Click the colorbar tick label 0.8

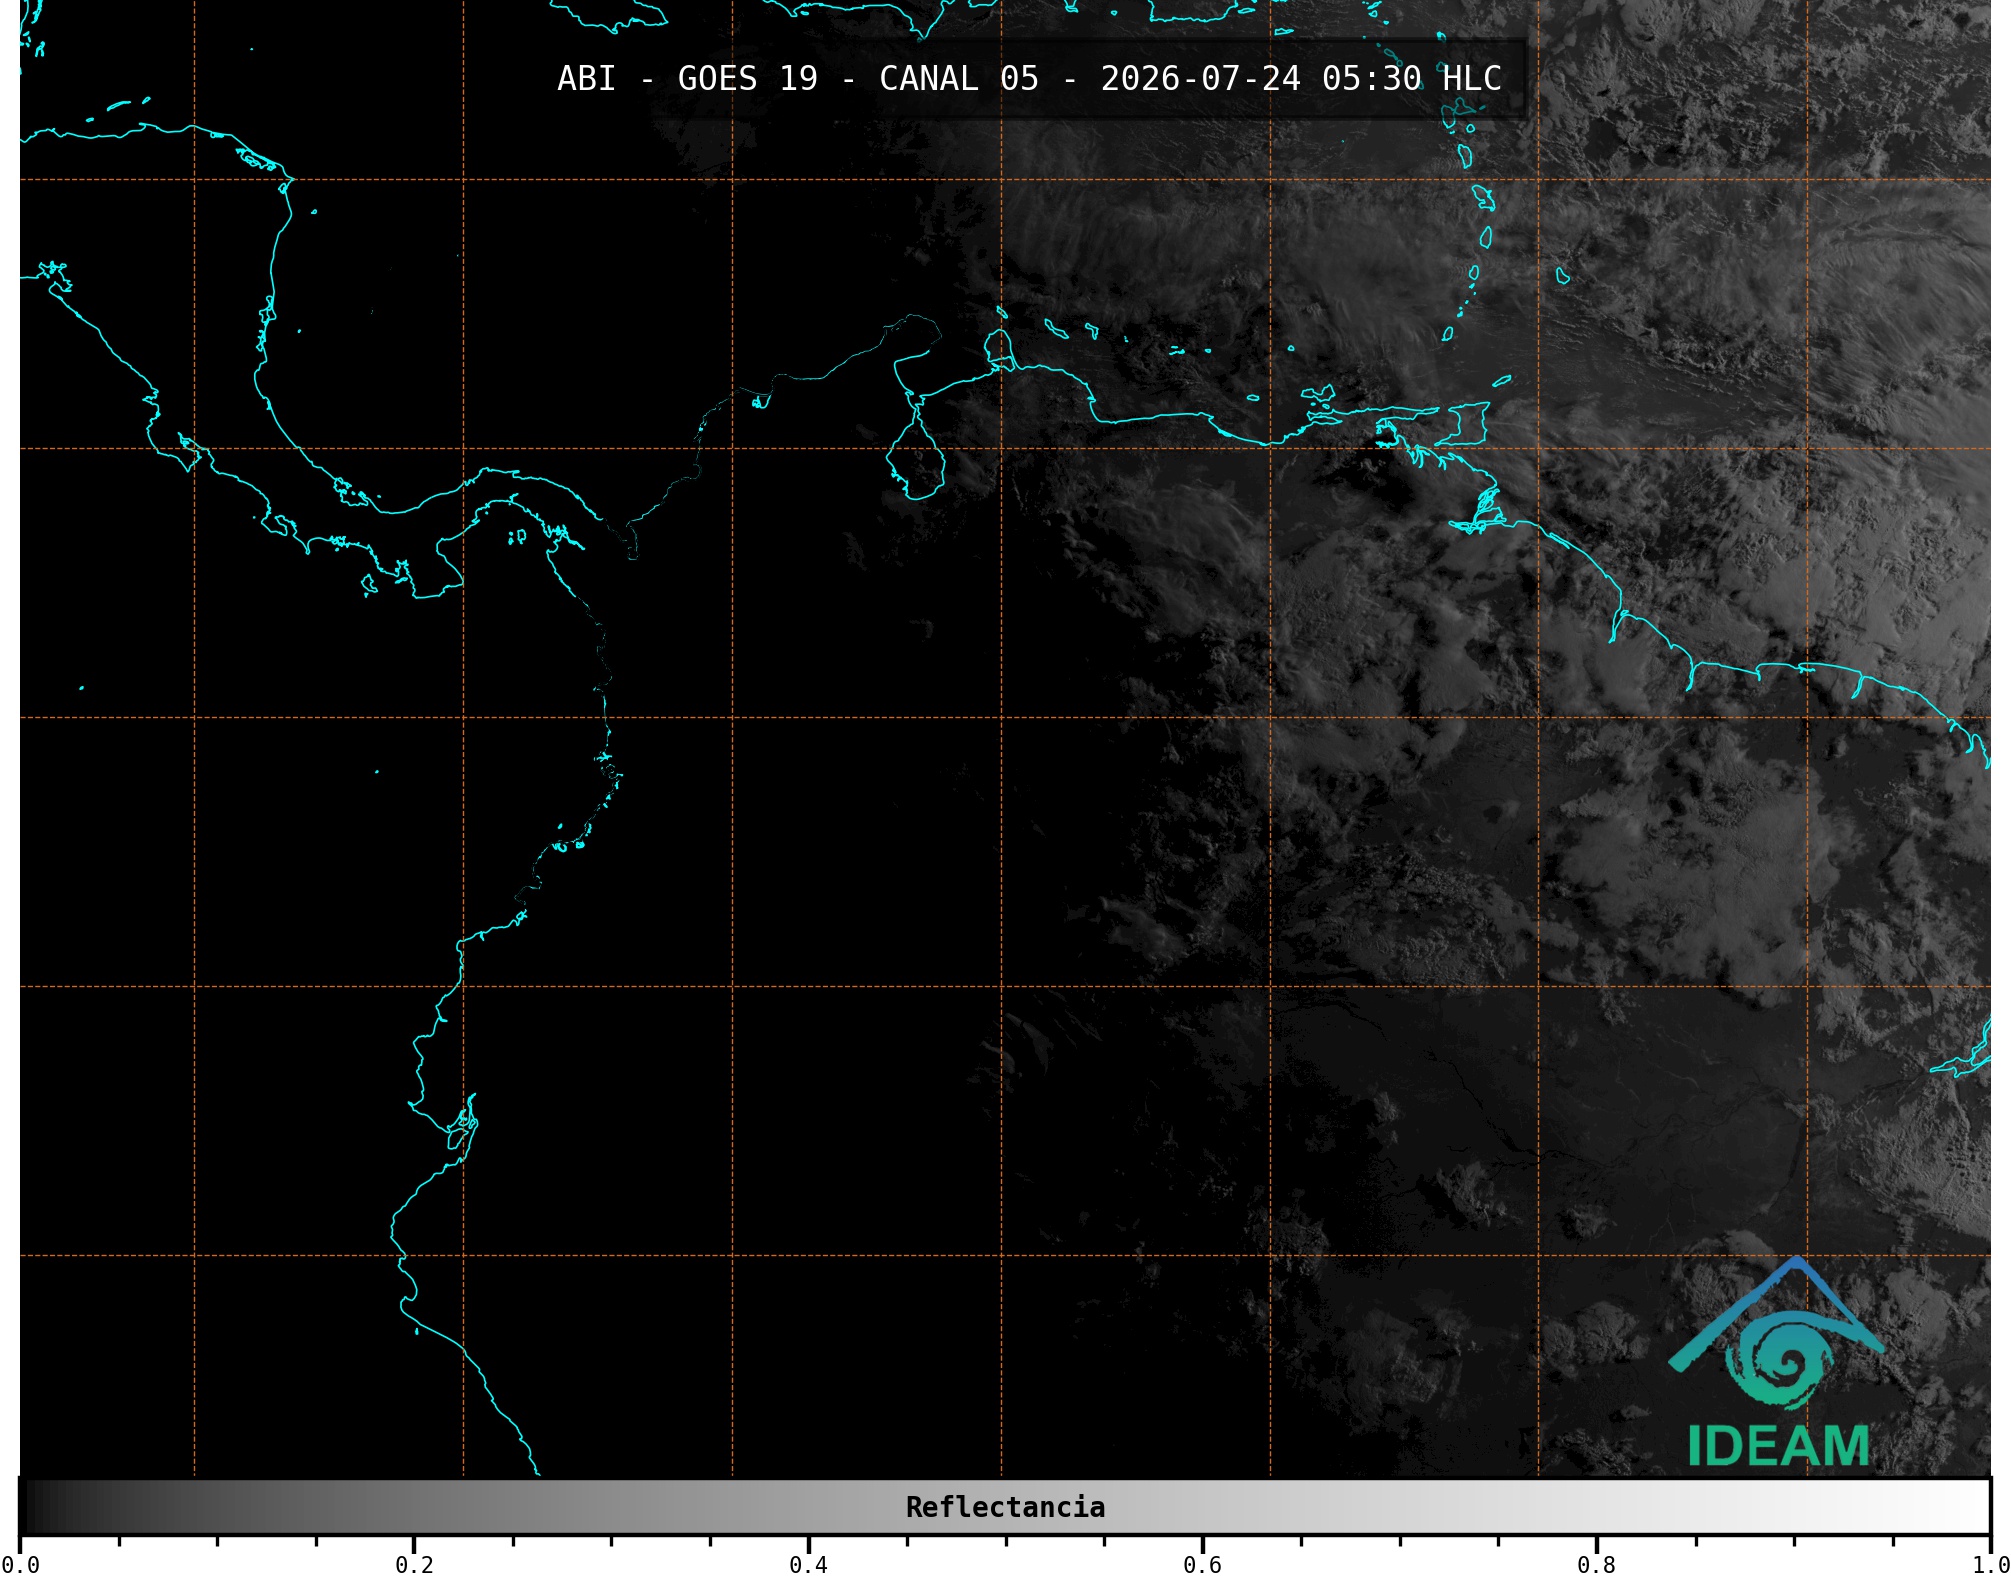(1596, 1565)
